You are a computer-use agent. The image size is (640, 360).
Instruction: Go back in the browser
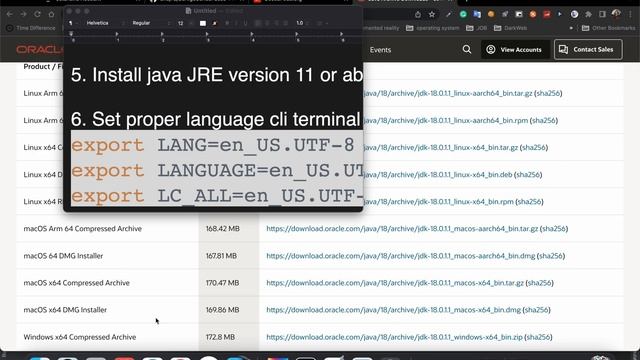pyautogui.click(x=10, y=14)
